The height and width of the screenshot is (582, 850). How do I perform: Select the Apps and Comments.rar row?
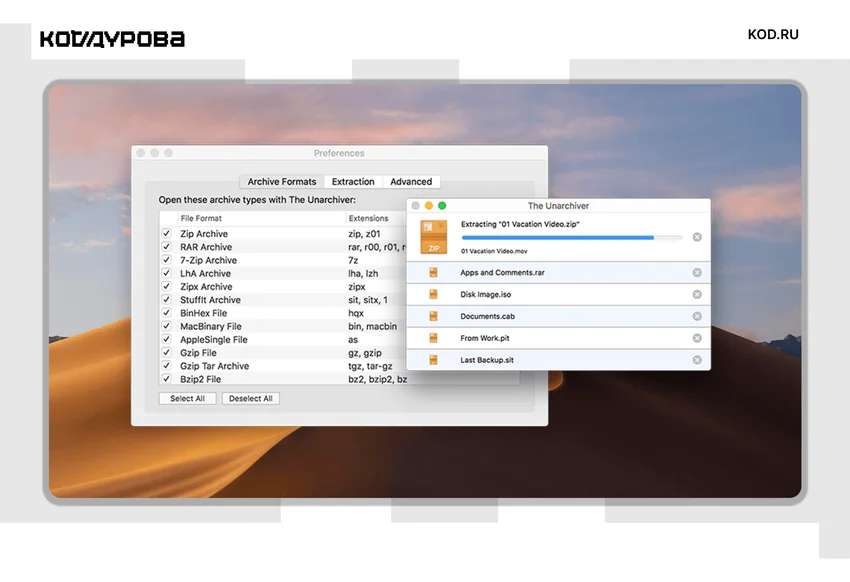pyautogui.click(x=558, y=273)
